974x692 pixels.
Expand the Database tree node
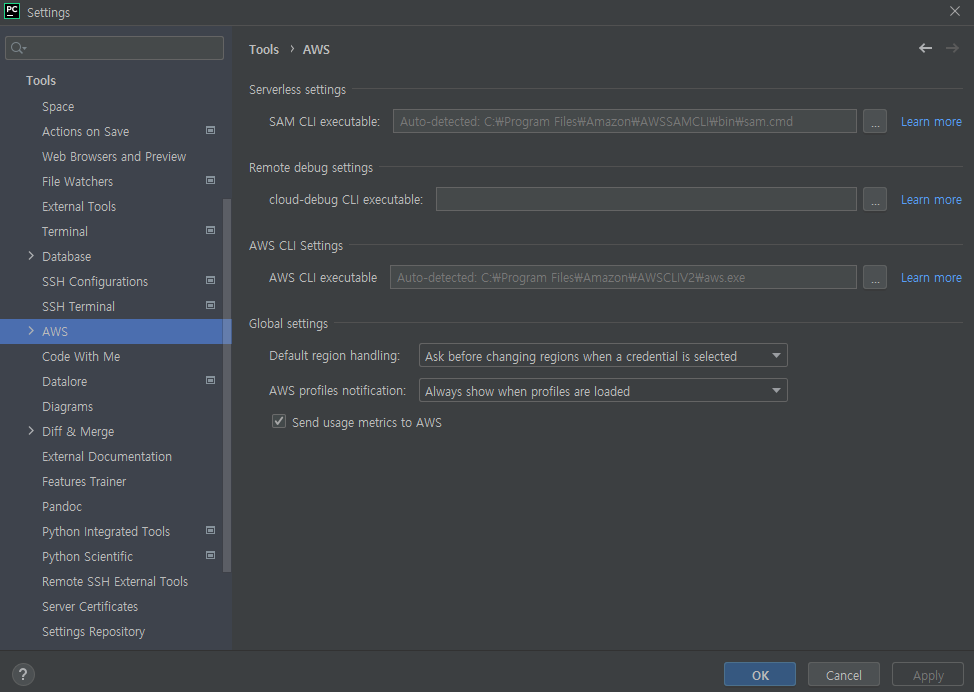(31, 256)
